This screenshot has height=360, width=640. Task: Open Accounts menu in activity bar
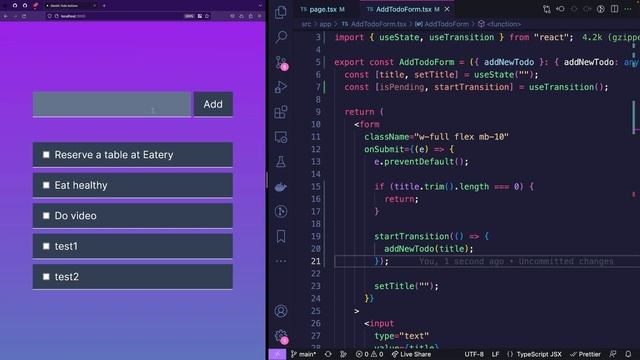click(x=281, y=311)
